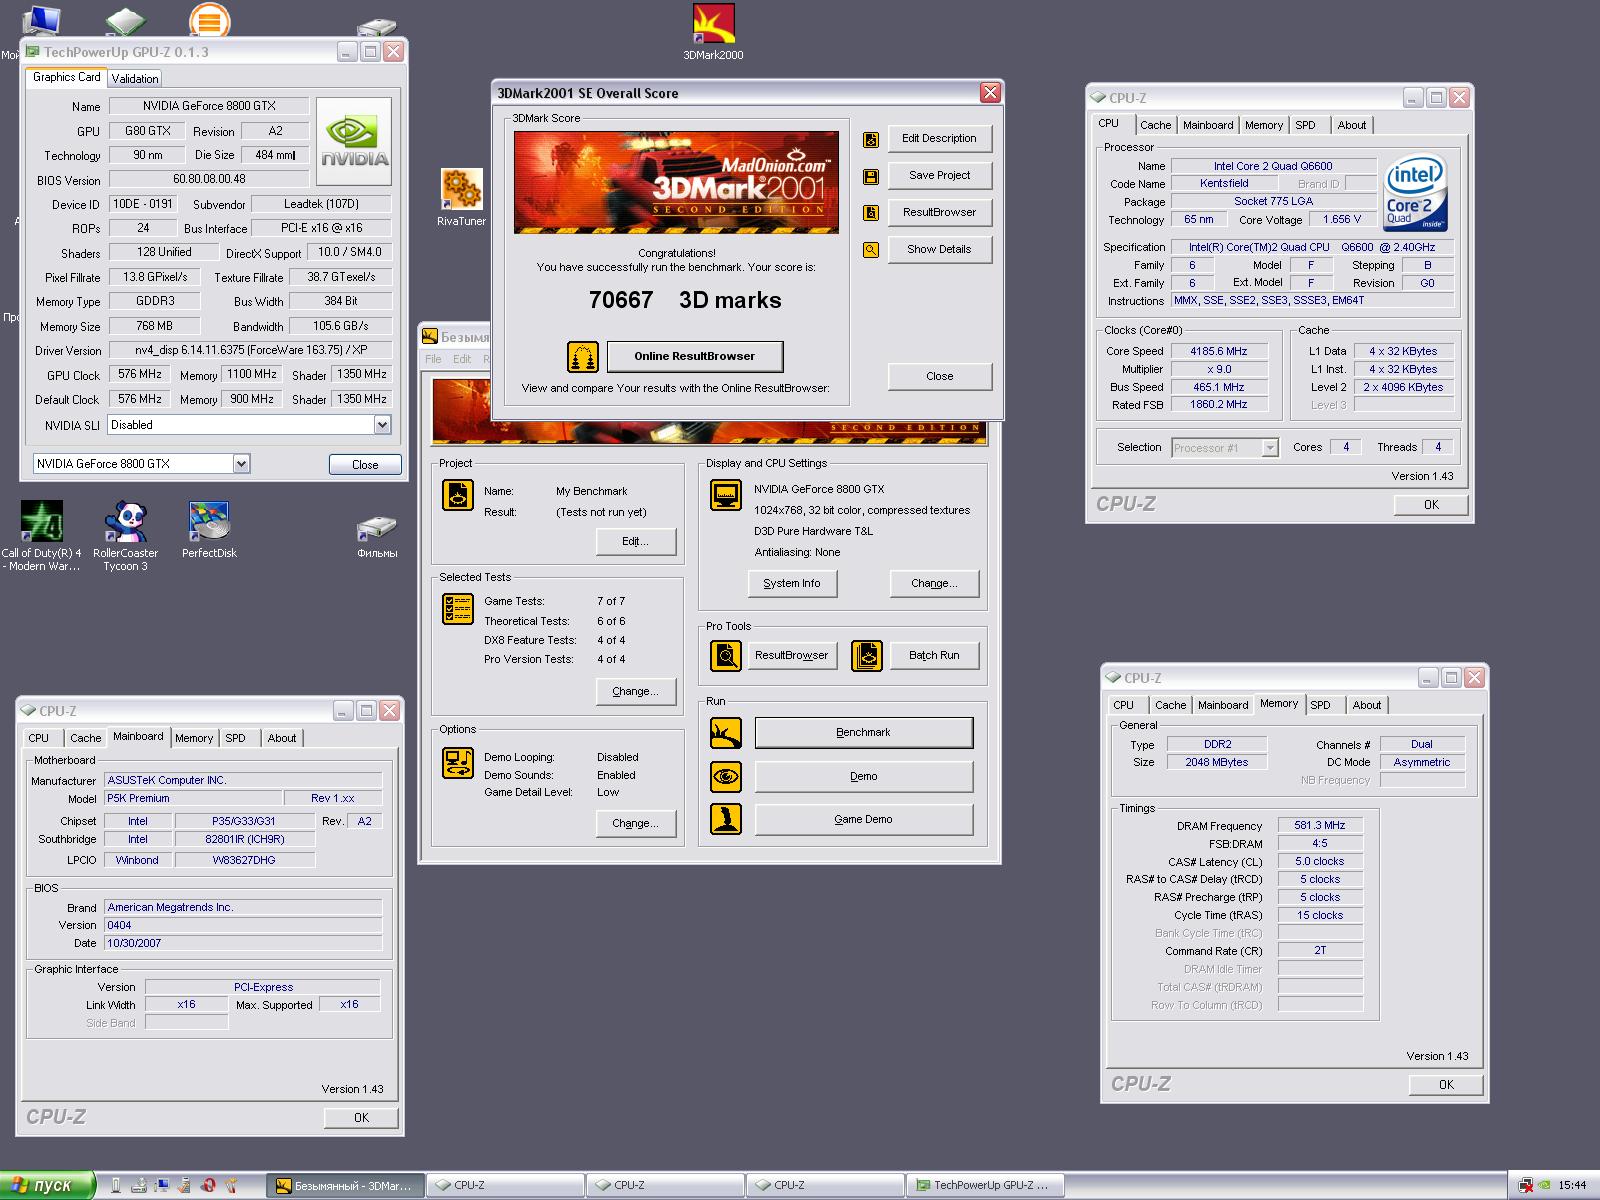This screenshot has width=1600, height=1200.
Task: Click the Project section document icon
Action: [x=458, y=495]
